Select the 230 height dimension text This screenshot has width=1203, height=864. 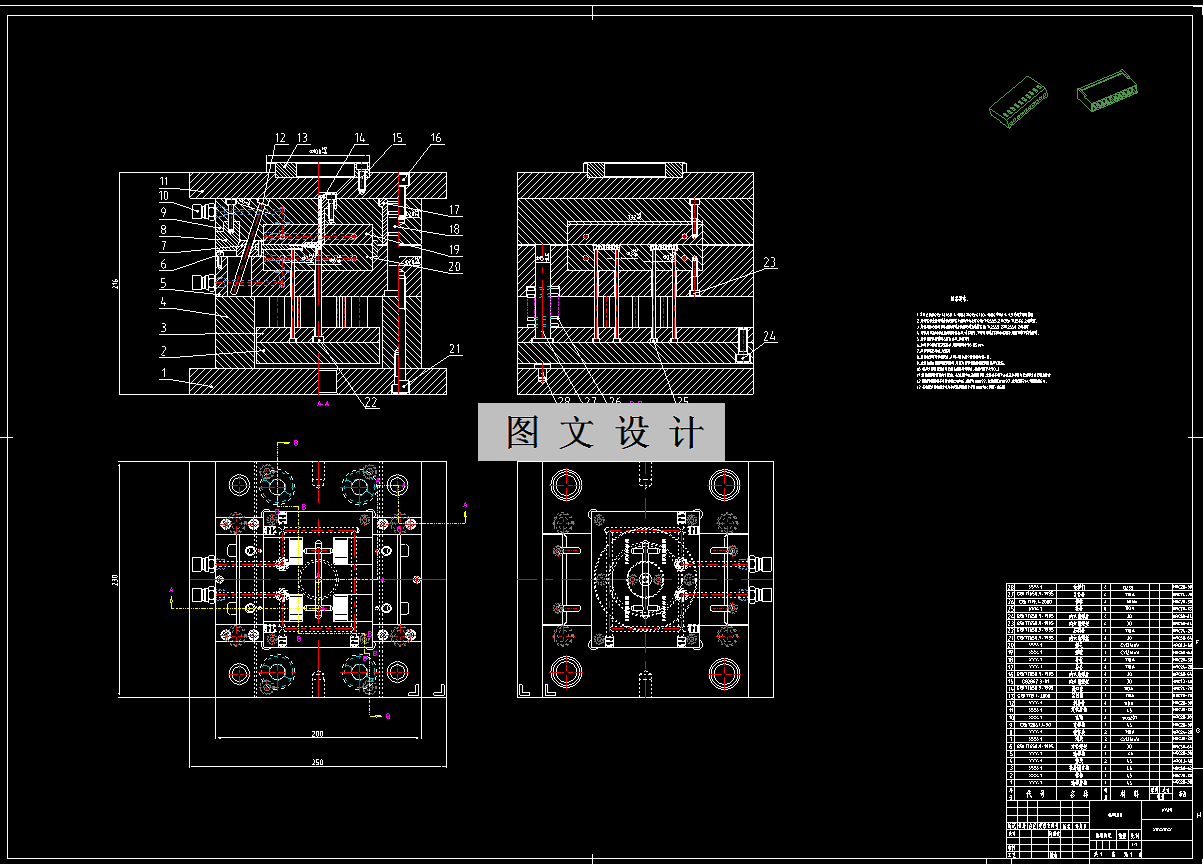(x=114, y=580)
